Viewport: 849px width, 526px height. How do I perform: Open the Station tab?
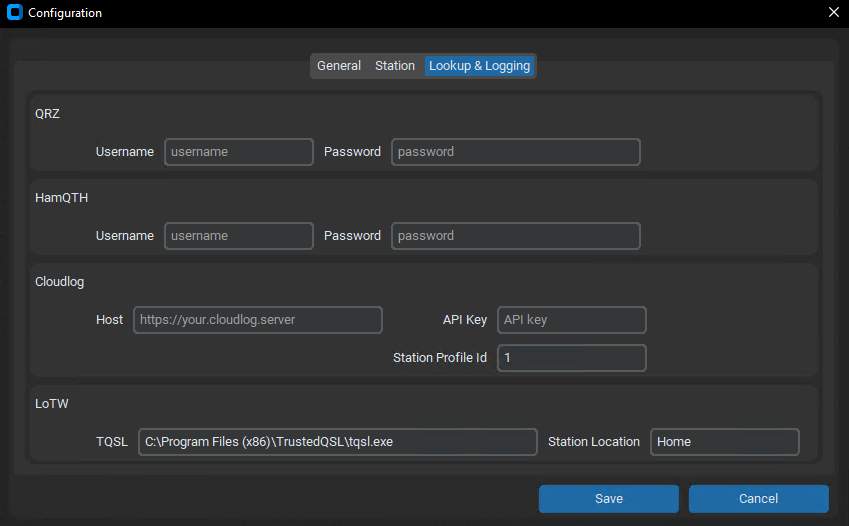[395, 66]
